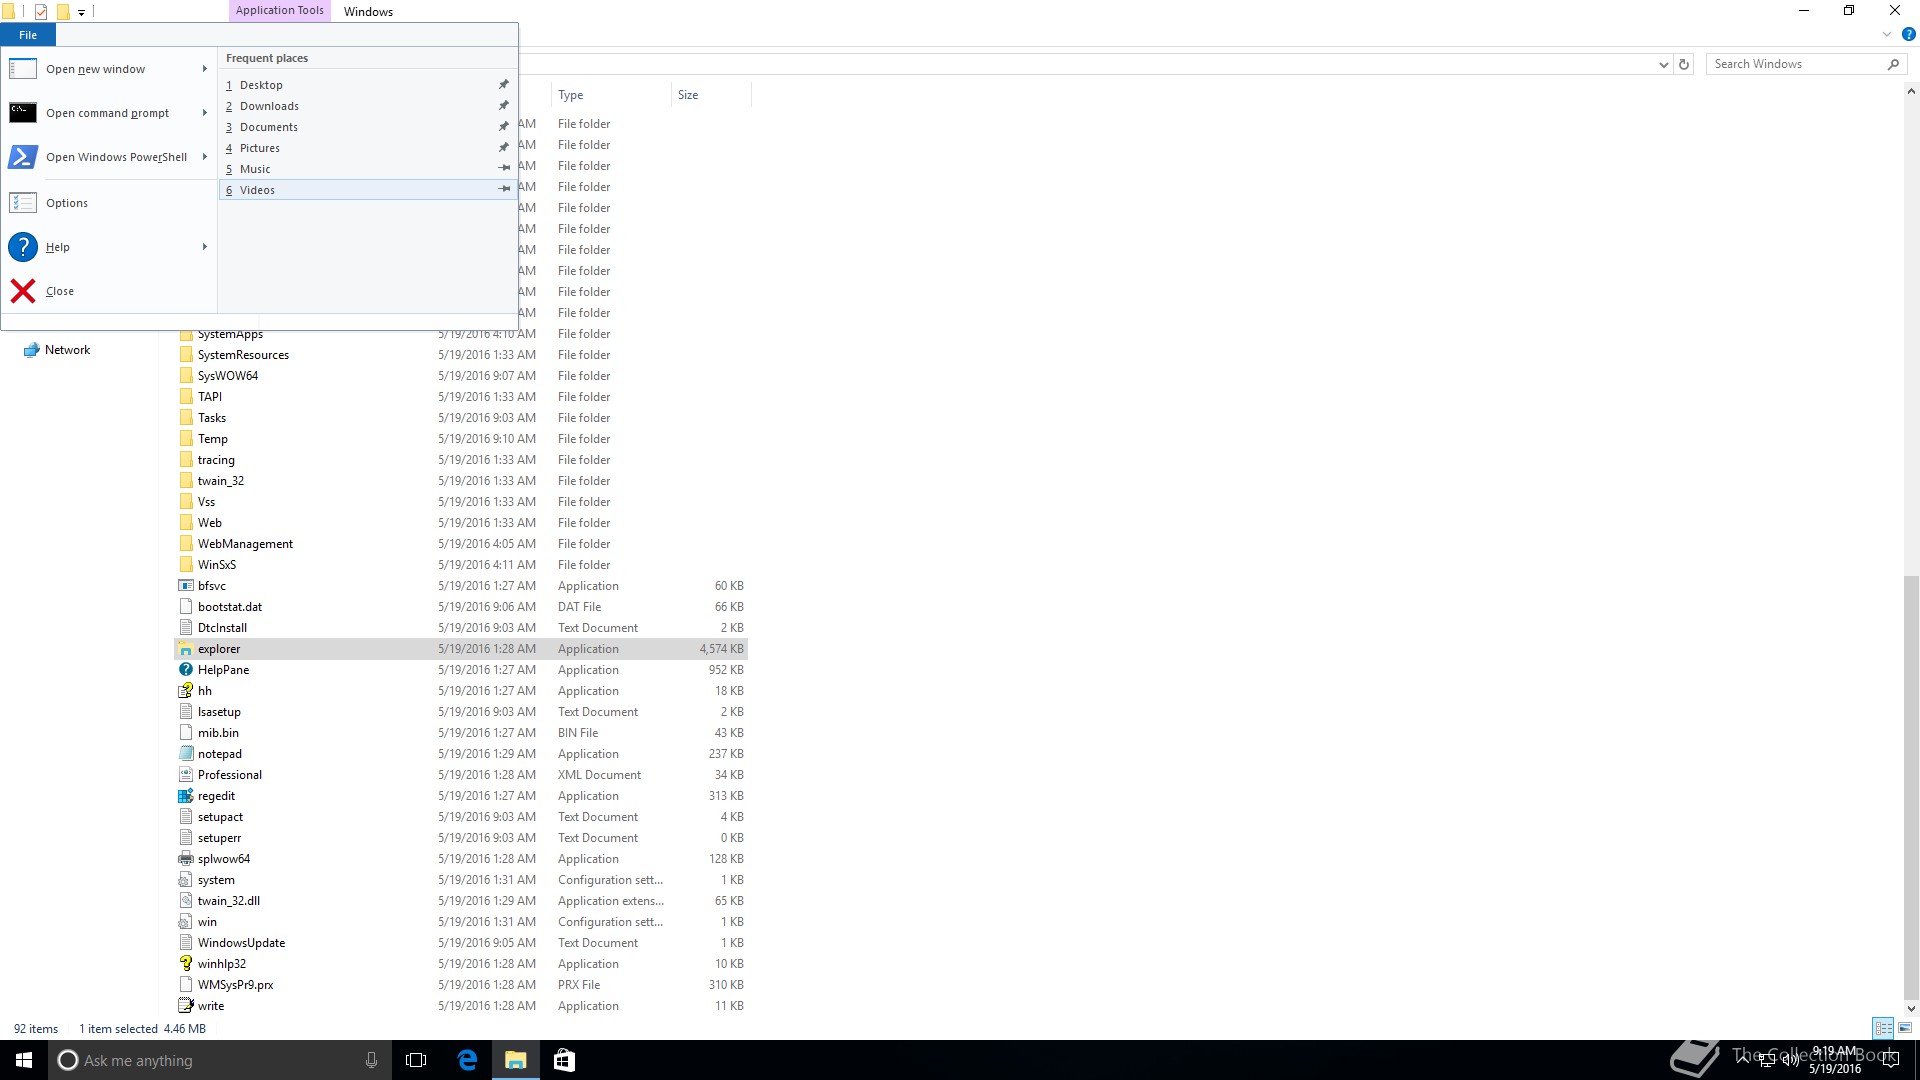Select Music from frequent places
Viewport: 1920px width, 1080px height.
[x=367, y=169]
